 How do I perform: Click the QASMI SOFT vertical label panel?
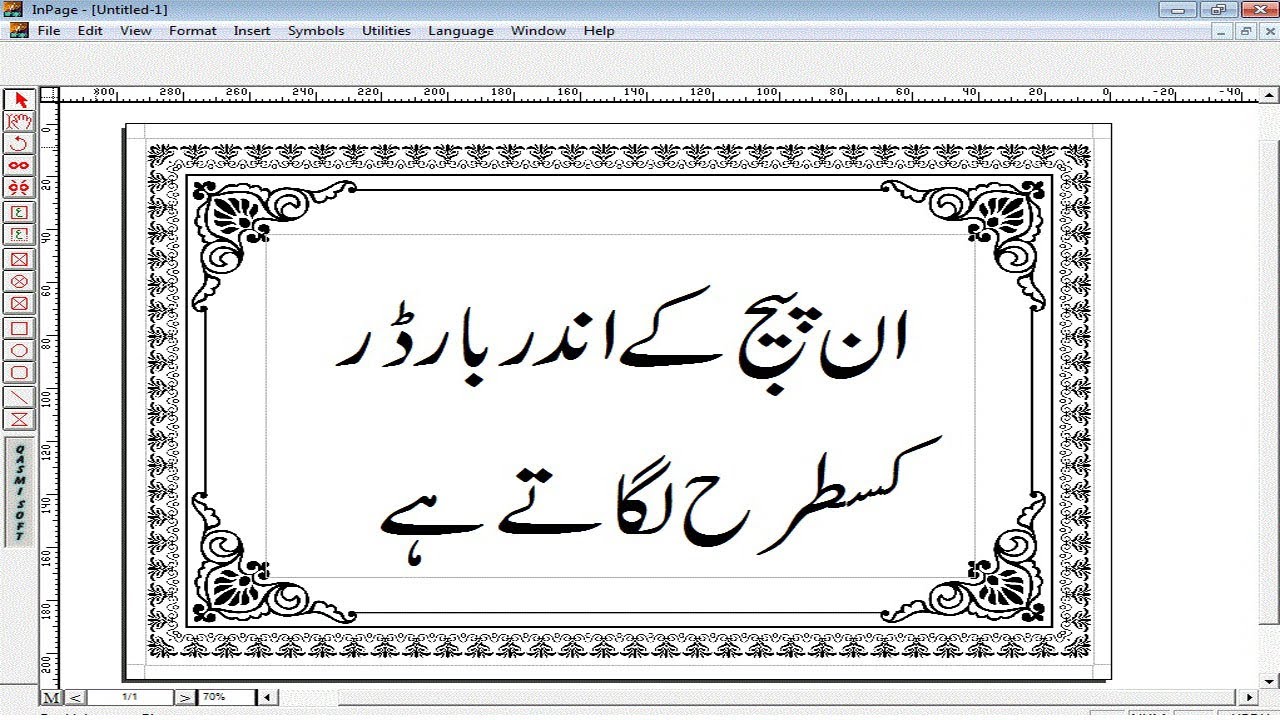point(20,492)
